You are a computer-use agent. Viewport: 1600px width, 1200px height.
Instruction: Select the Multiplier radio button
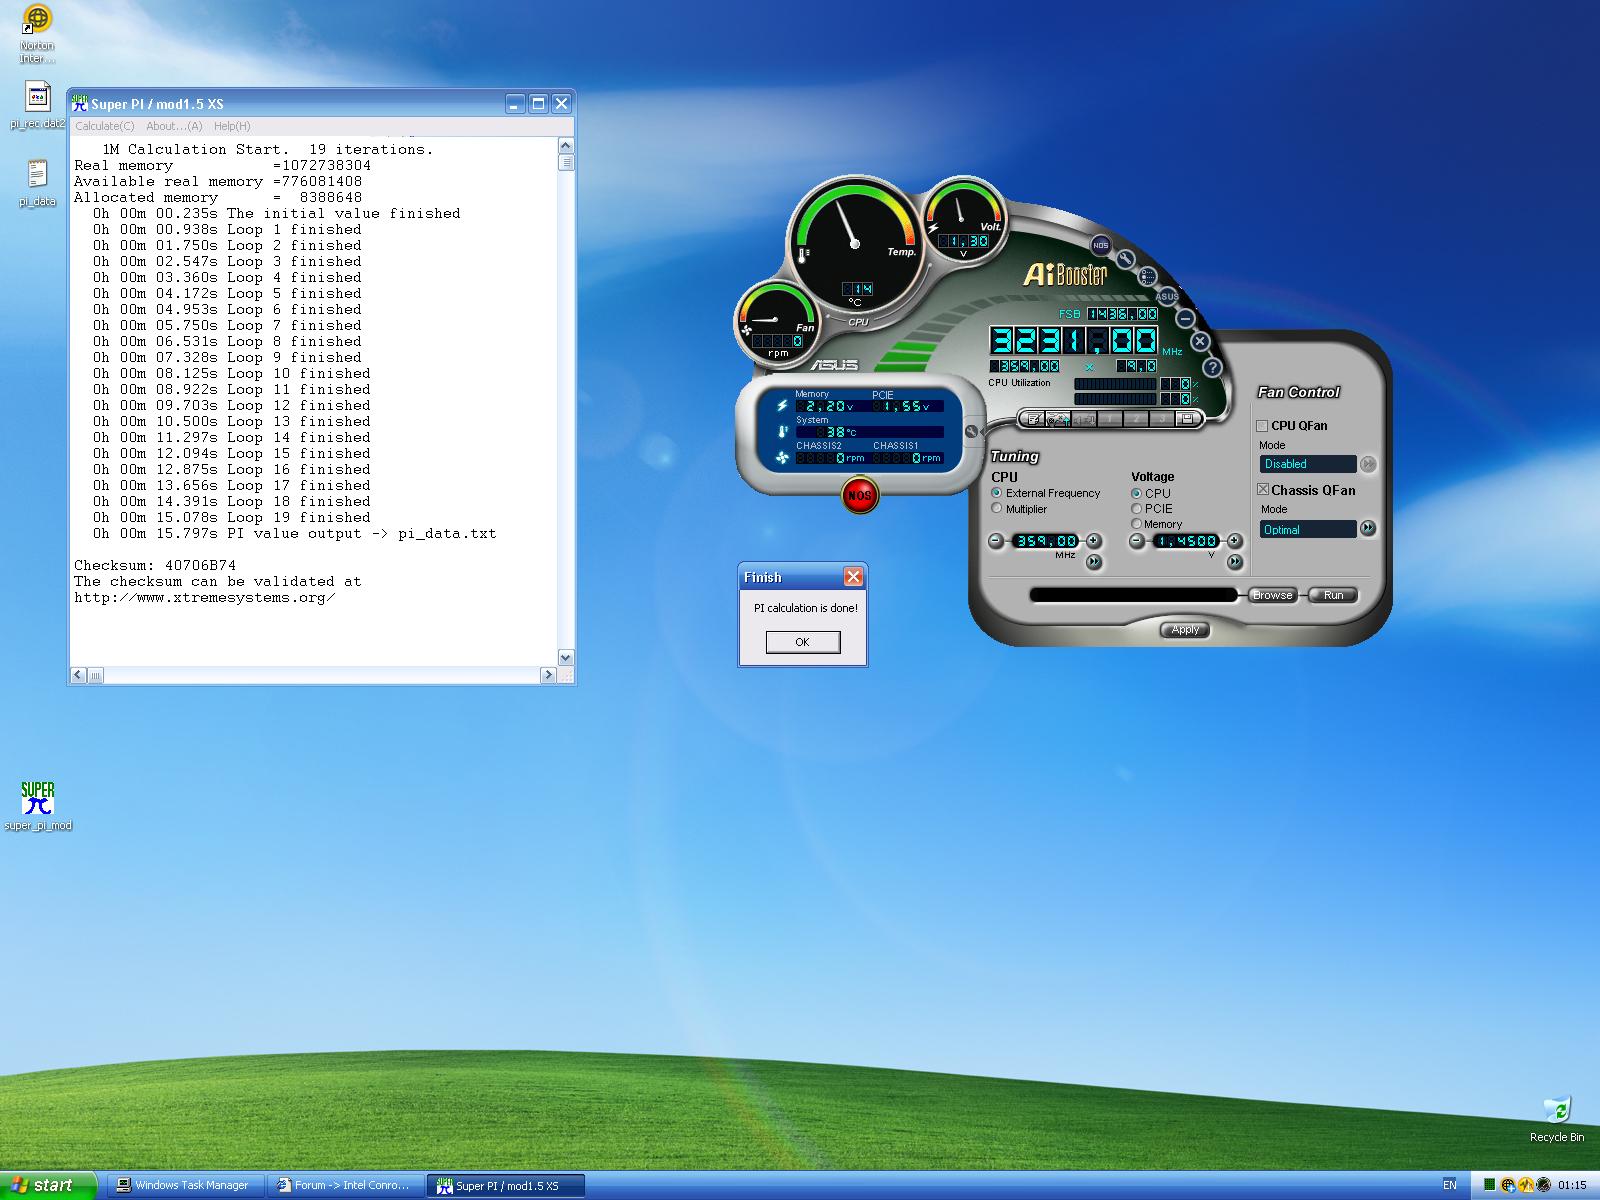point(997,508)
